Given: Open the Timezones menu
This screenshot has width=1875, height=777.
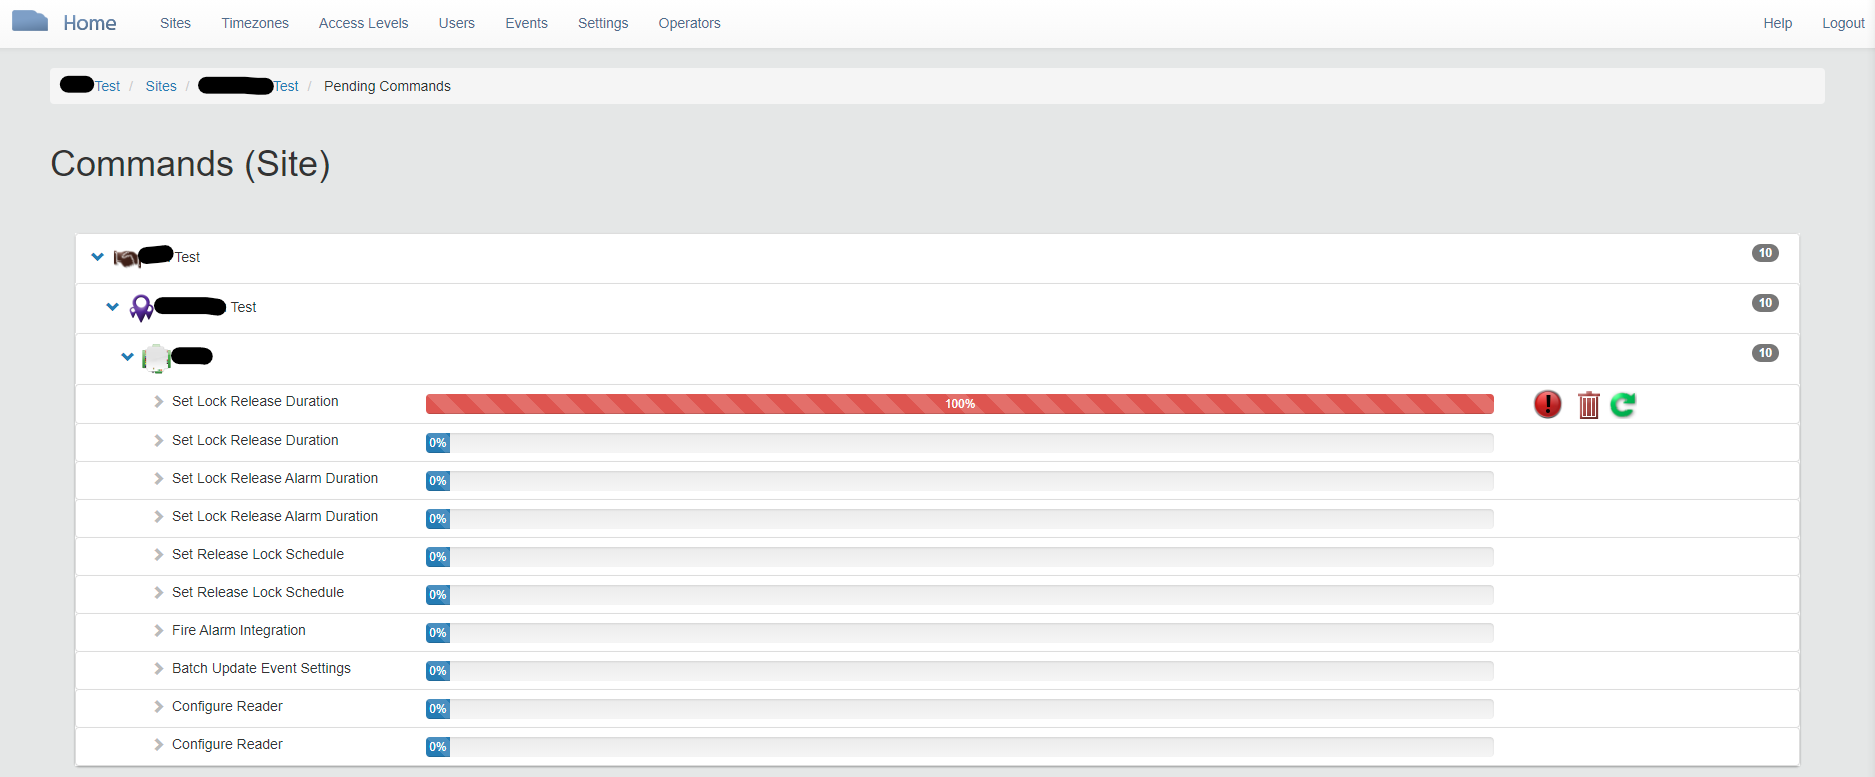Looking at the screenshot, I should click(255, 23).
